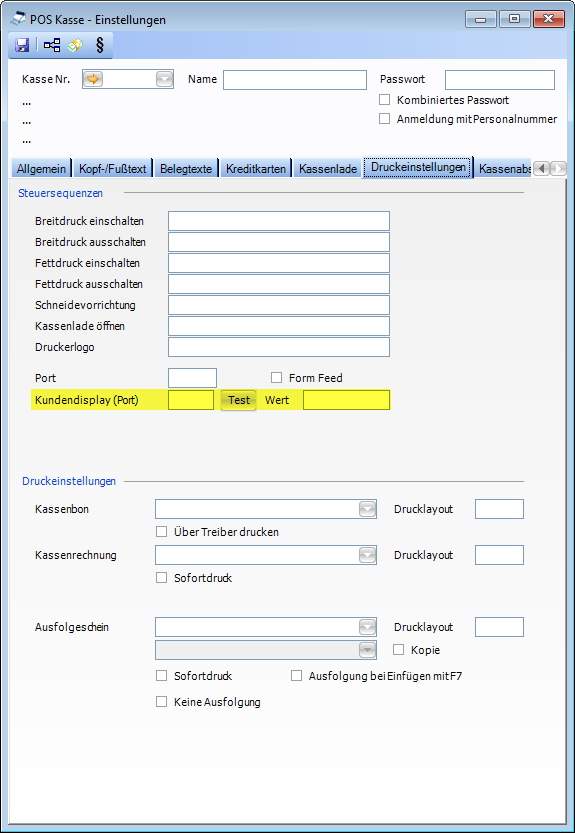
Task: Focus the Fettdruck ausschalten field
Action: pyautogui.click(x=279, y=284)
